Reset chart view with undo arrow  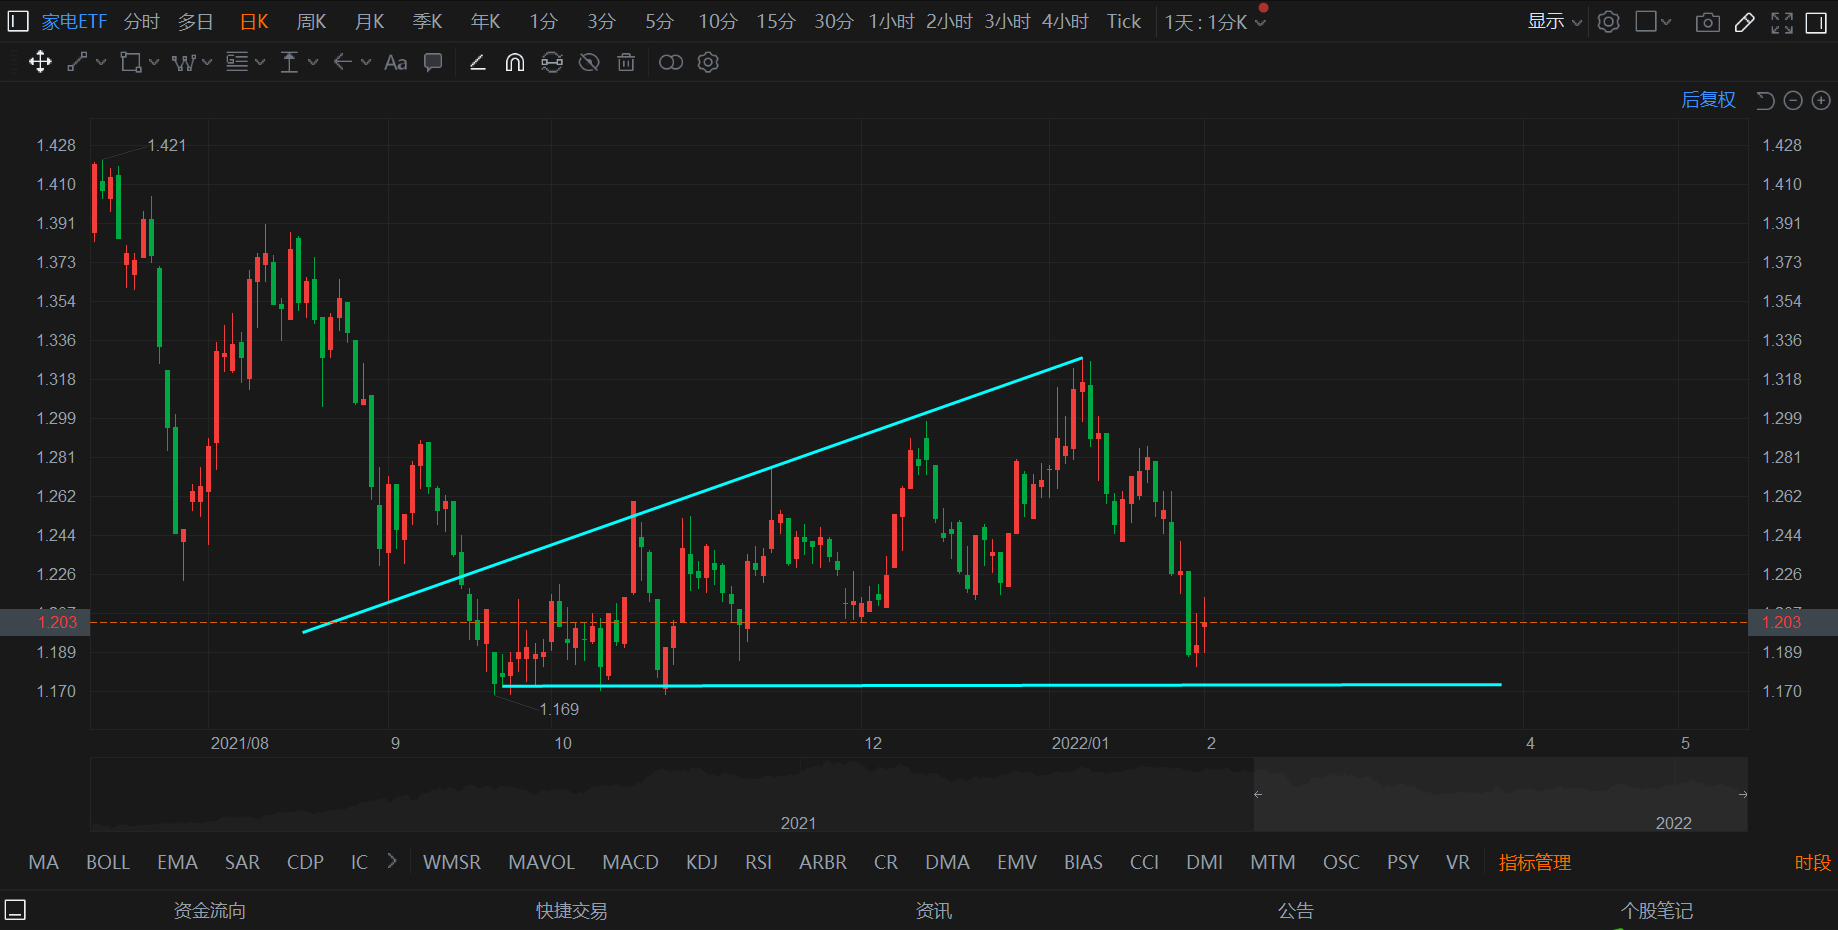pyautogui.click(x=1765, y=100)
